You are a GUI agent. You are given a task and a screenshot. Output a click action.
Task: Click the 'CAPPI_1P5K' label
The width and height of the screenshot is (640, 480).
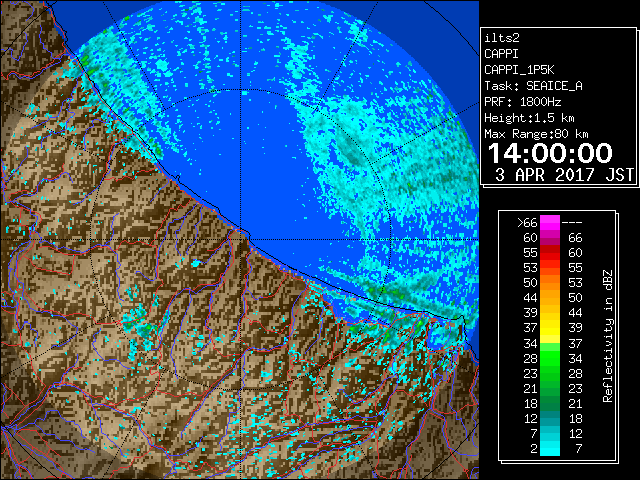(519, 70)
